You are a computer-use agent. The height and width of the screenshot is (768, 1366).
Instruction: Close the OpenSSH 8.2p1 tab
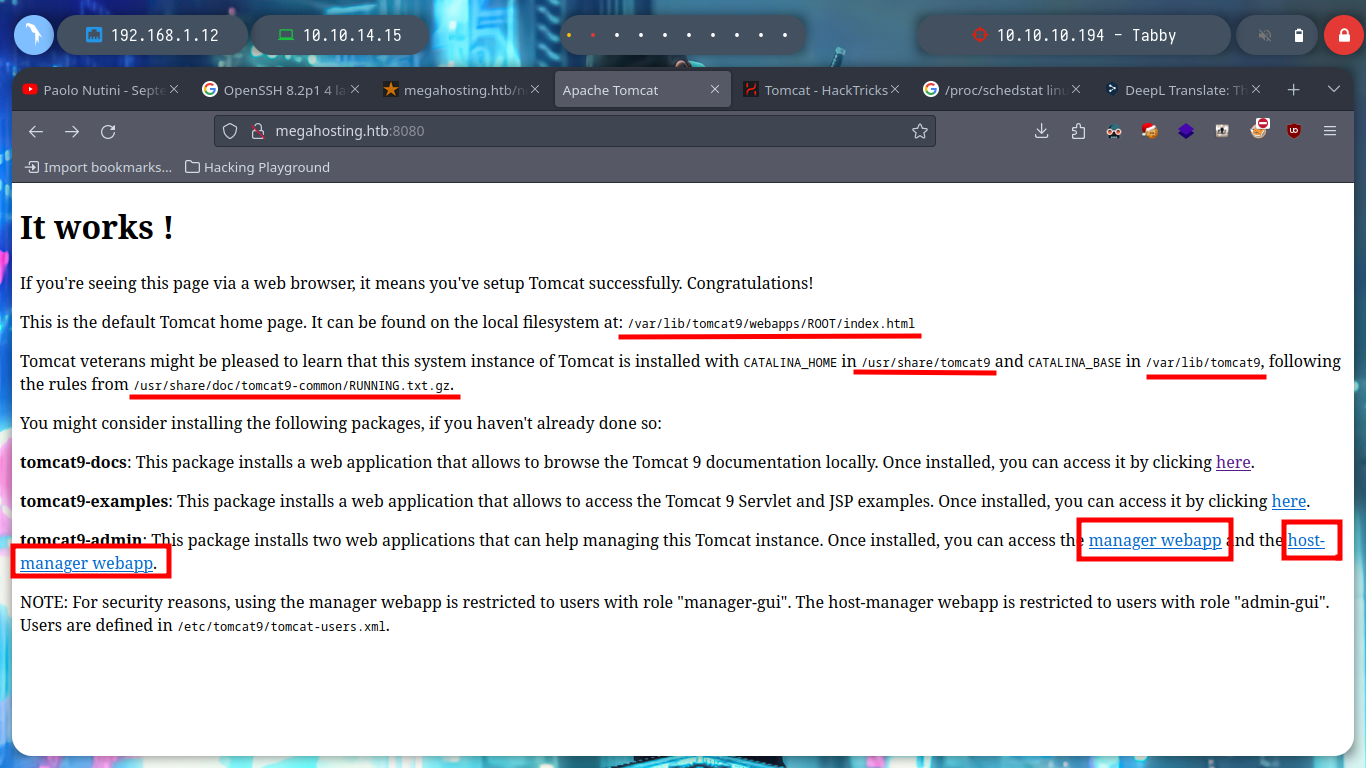point(354,90)
